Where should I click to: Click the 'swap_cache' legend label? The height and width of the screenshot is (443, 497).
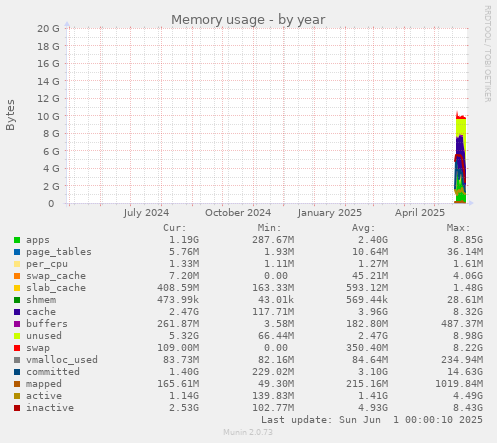tap(56, 276)
